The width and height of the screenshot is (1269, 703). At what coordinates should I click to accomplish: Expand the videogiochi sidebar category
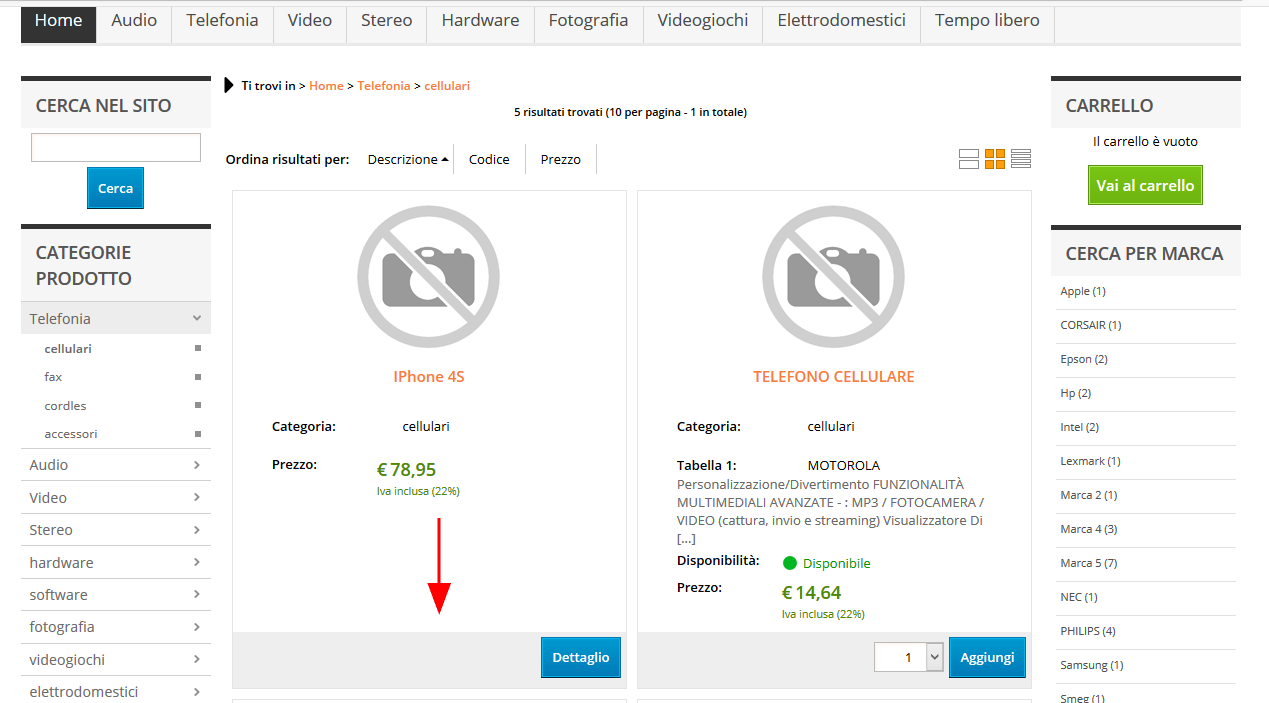click(116, 660)
